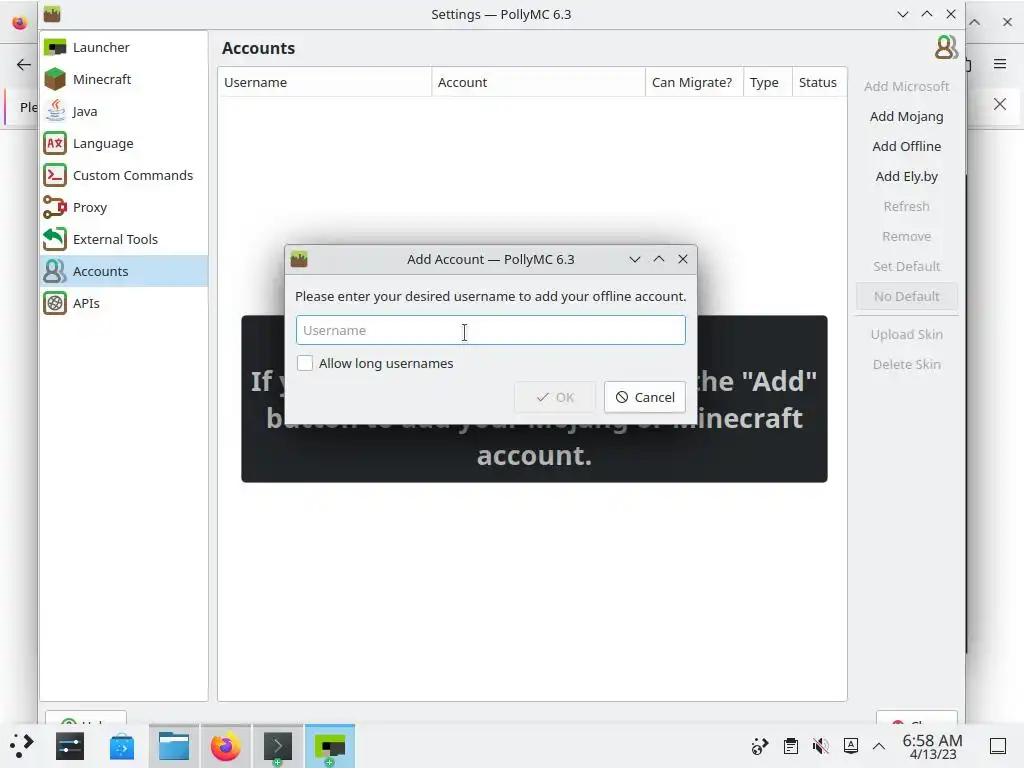Open the APIs settings icon

(x=55, y=304)
